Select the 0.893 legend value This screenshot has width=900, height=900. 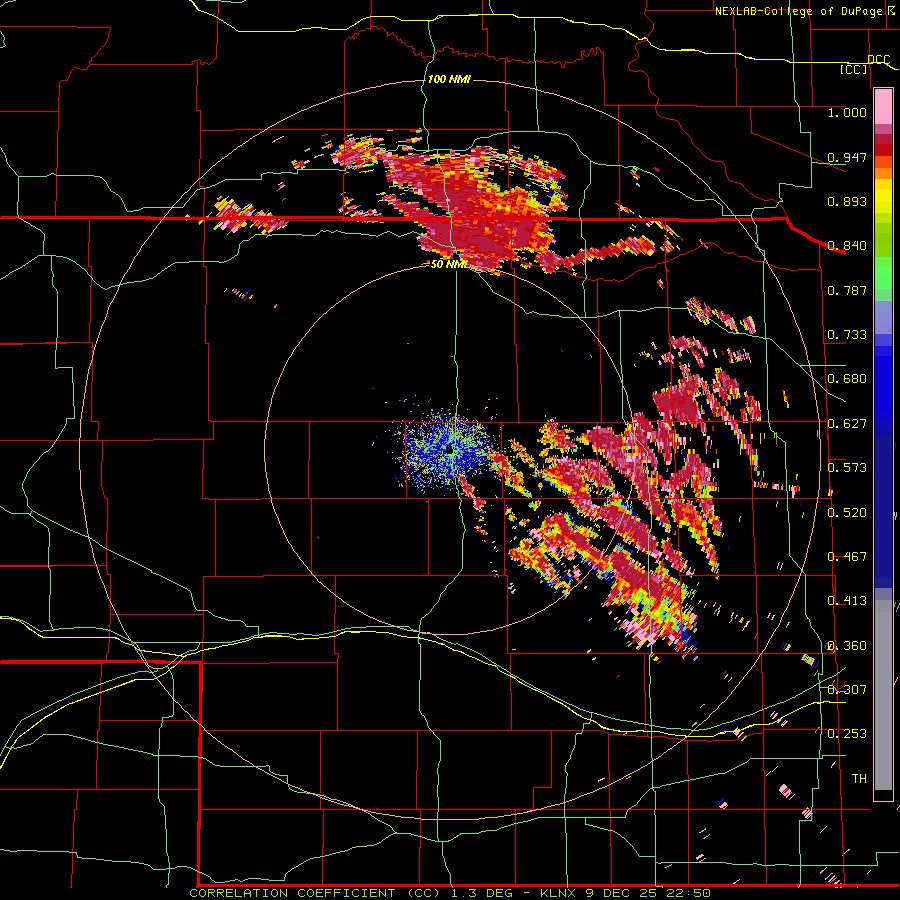[847, 201]
